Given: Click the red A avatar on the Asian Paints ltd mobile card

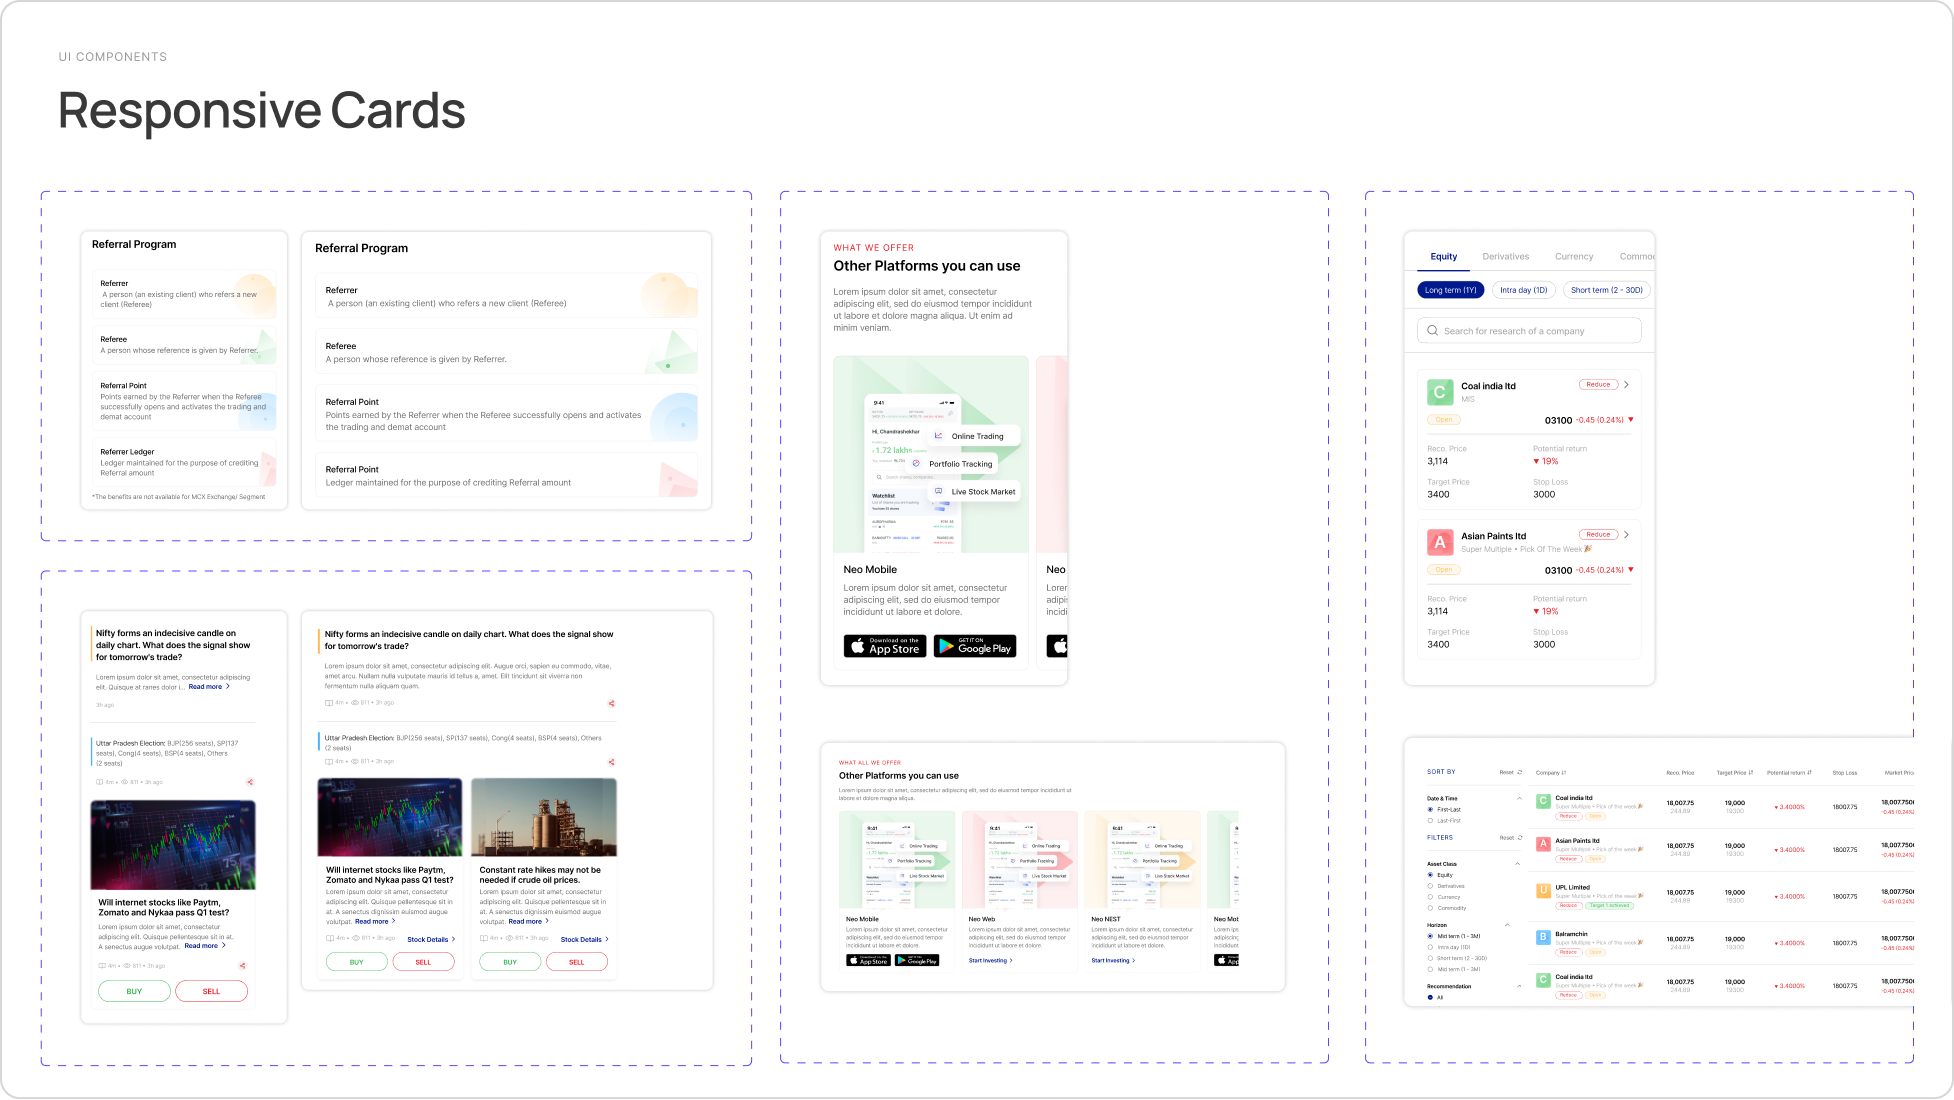Looking at the screenshot, I should (1440, 542).
